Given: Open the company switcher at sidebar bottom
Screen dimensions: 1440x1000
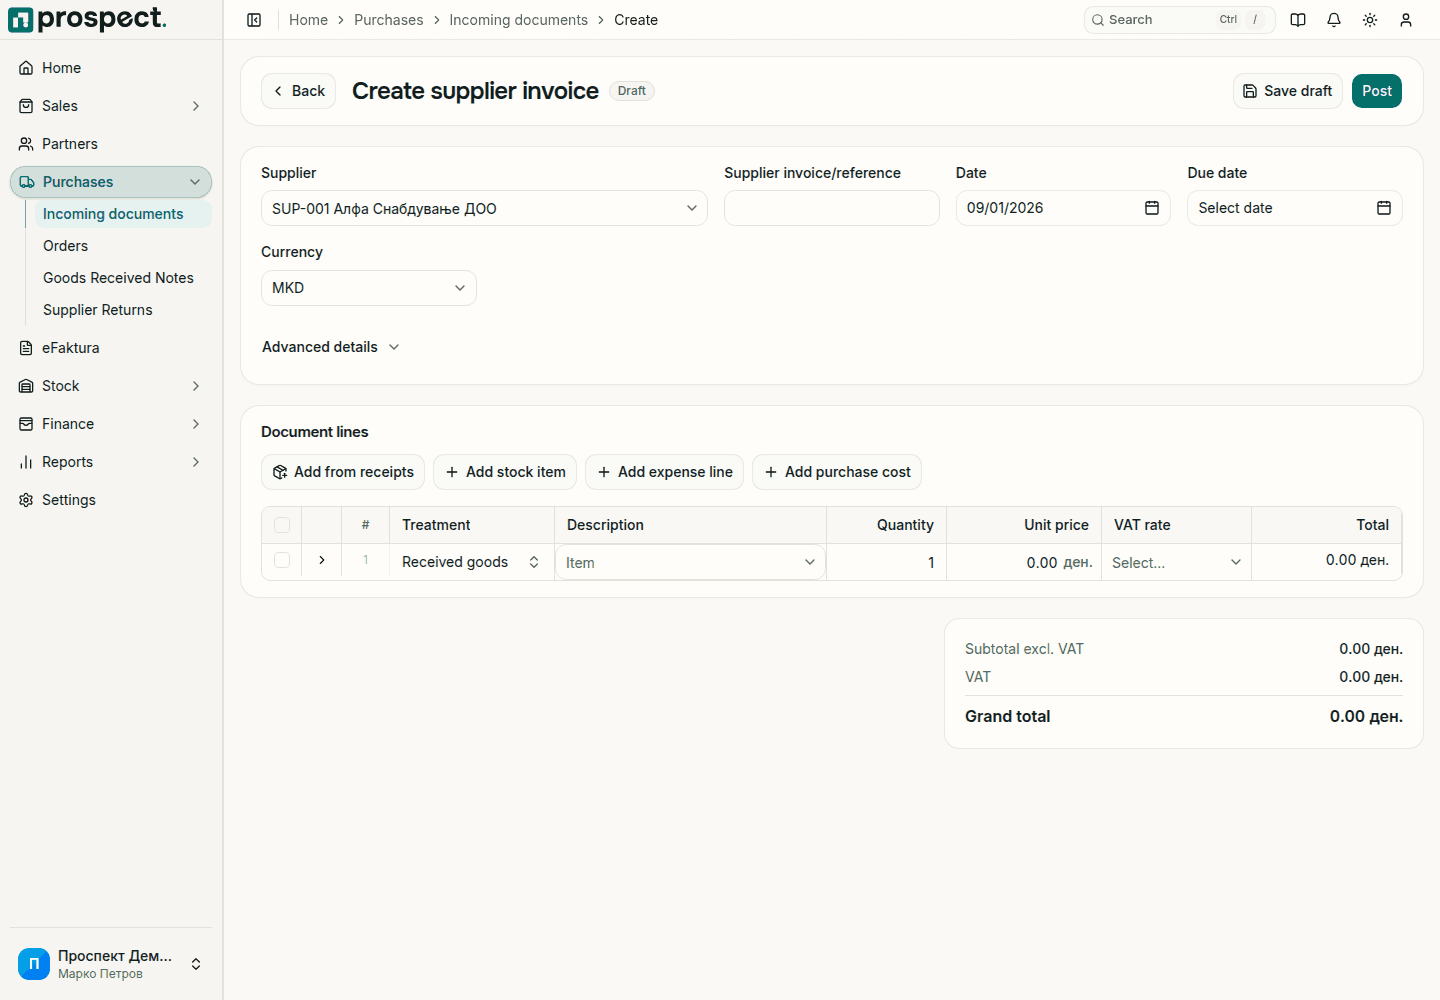Looking at the screenshot, I should click(111, 964).
